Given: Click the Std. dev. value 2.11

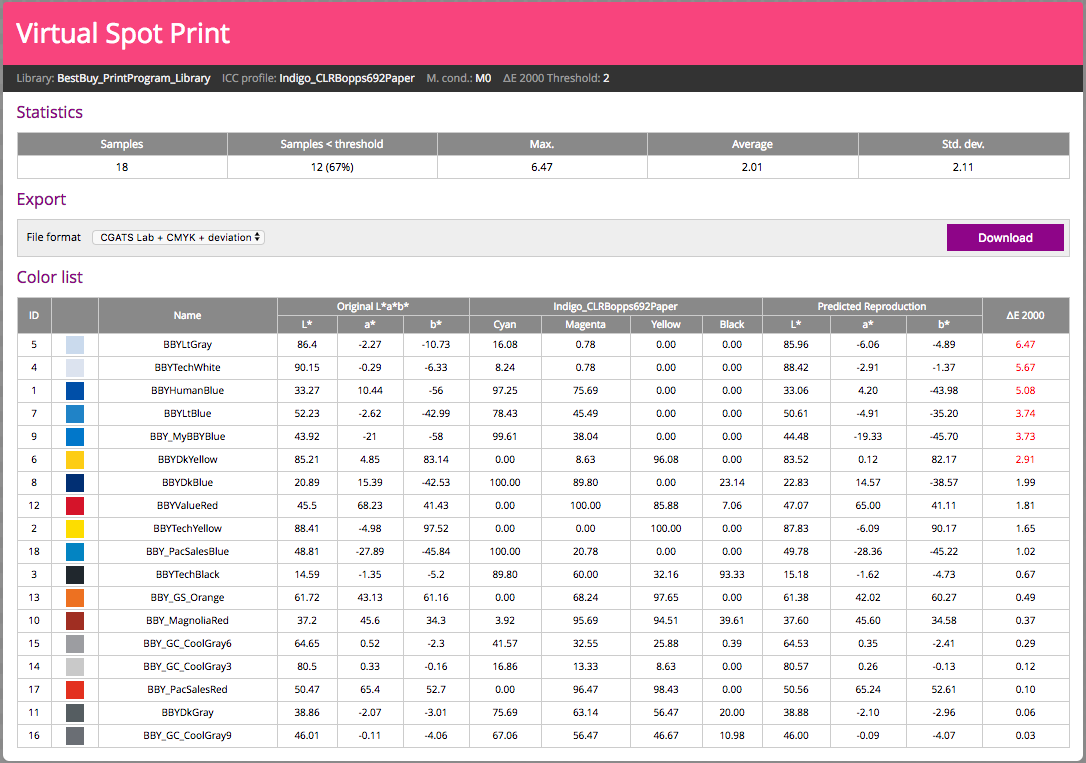Looking at the screenshot, I should point(963,167).
